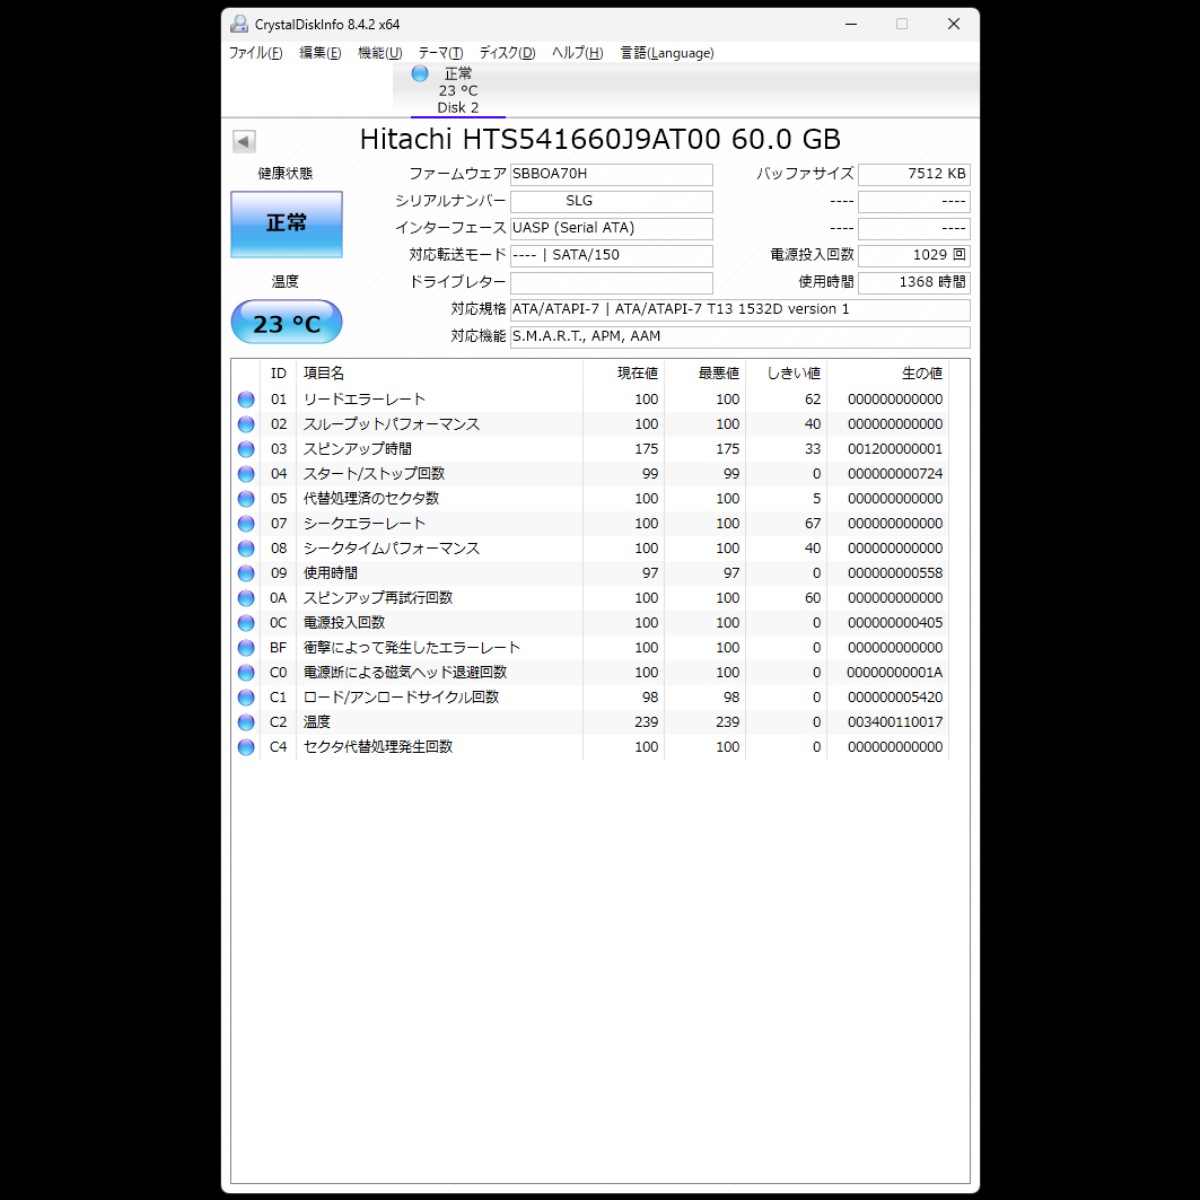1200x1200 pixels.
Task: Click the 正常 health status button
Action: coord(287,224)
